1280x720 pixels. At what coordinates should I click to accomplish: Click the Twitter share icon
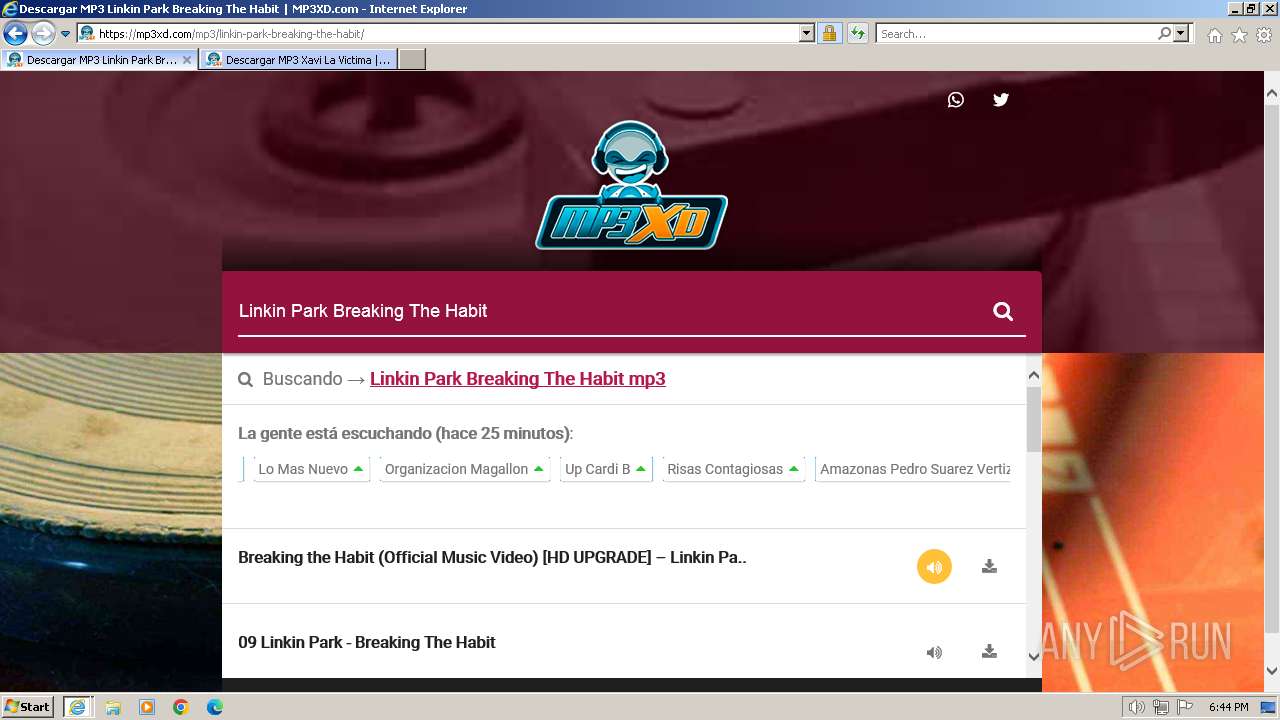[x=1001, y=100]
